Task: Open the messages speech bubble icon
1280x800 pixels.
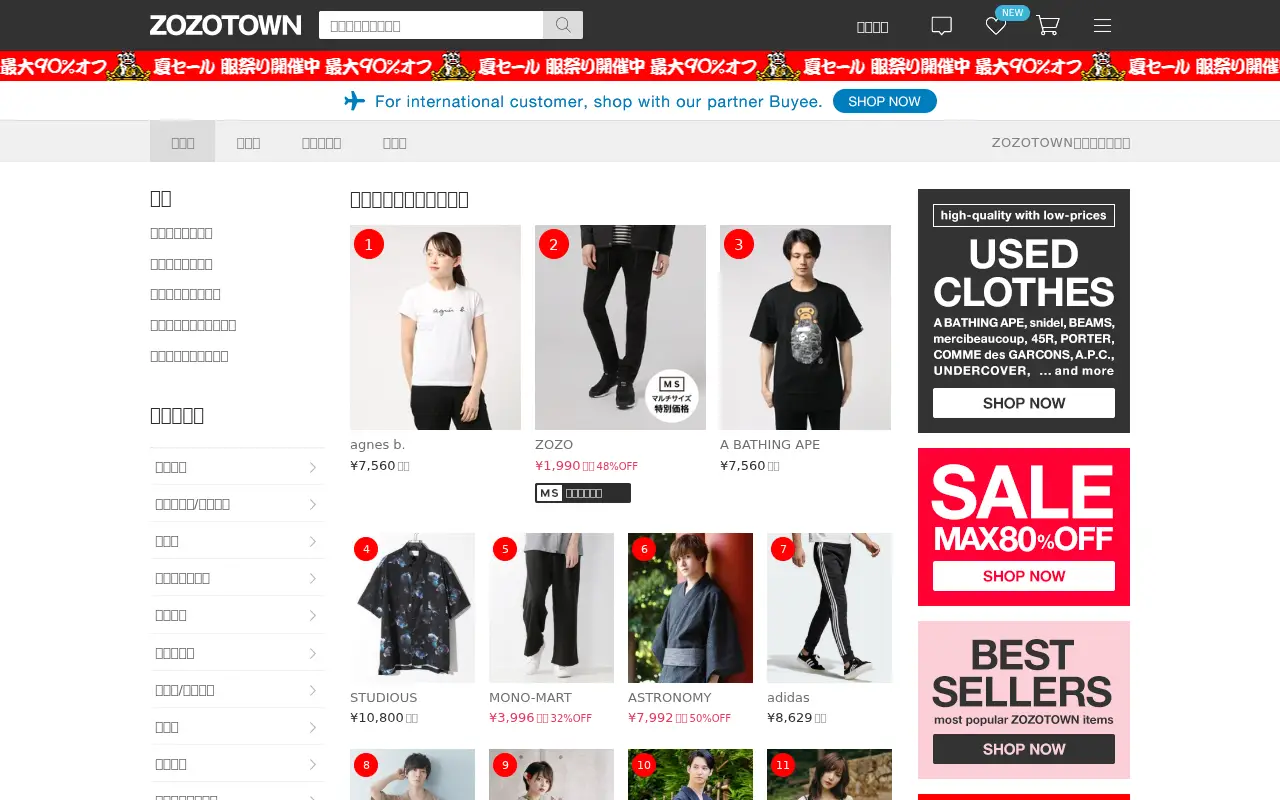Action: point(941,26)
